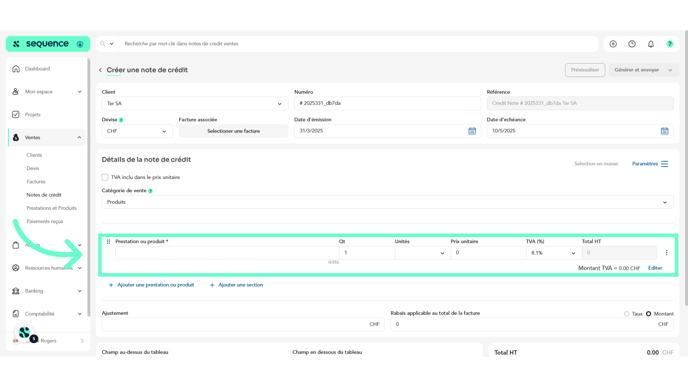Click the Comptabilité icon
Image resolution: width=688 pixels, height=387 pixels.
click(16, 314)
